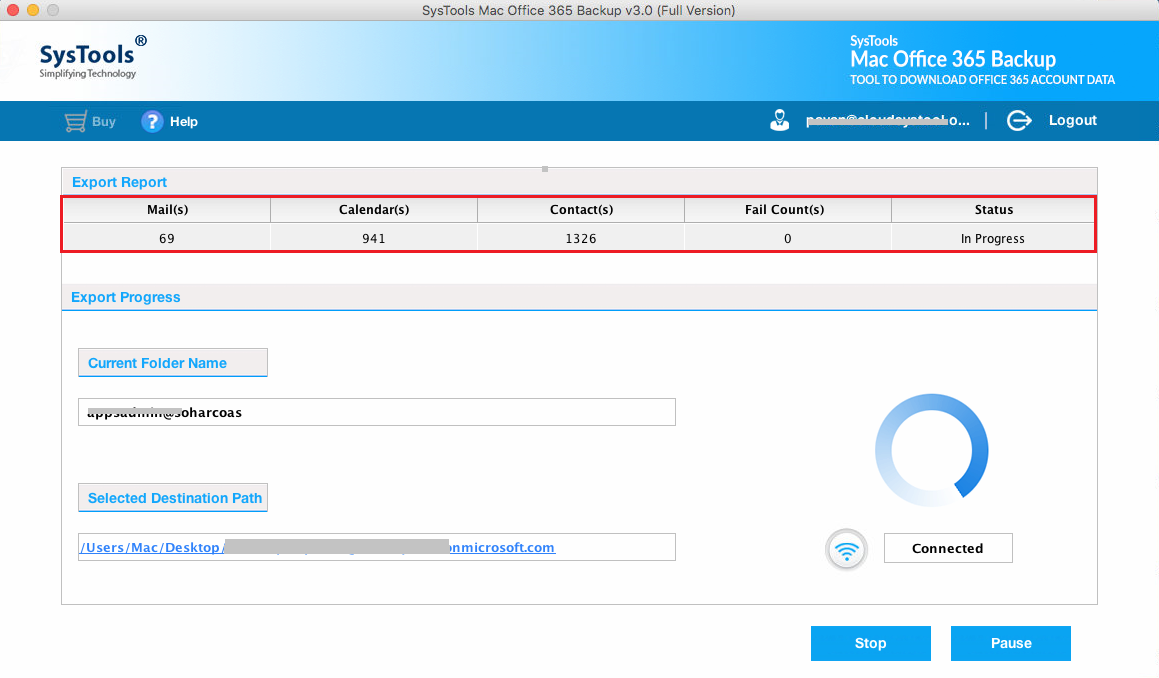1159x678 pixels.
Task: Select the Contact(s) column header
Action: click(581, 210)
